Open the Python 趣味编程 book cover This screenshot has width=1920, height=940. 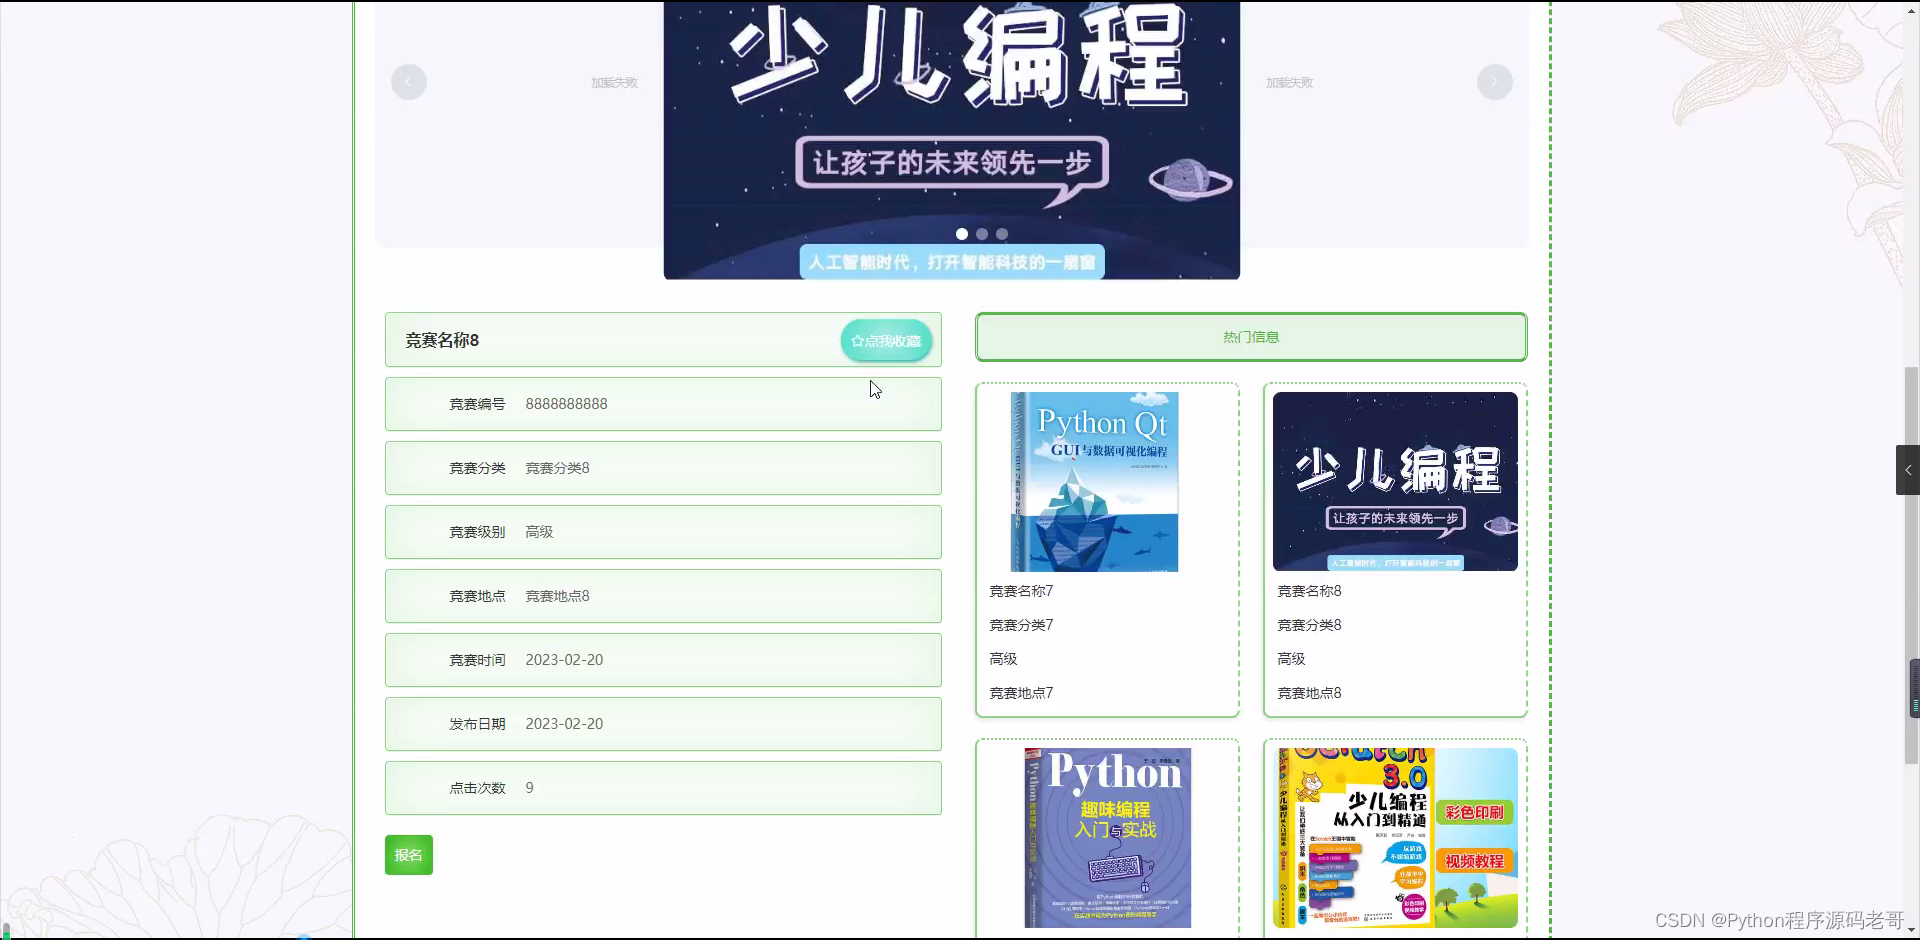pyautogui.click(x=1107, y=837)
